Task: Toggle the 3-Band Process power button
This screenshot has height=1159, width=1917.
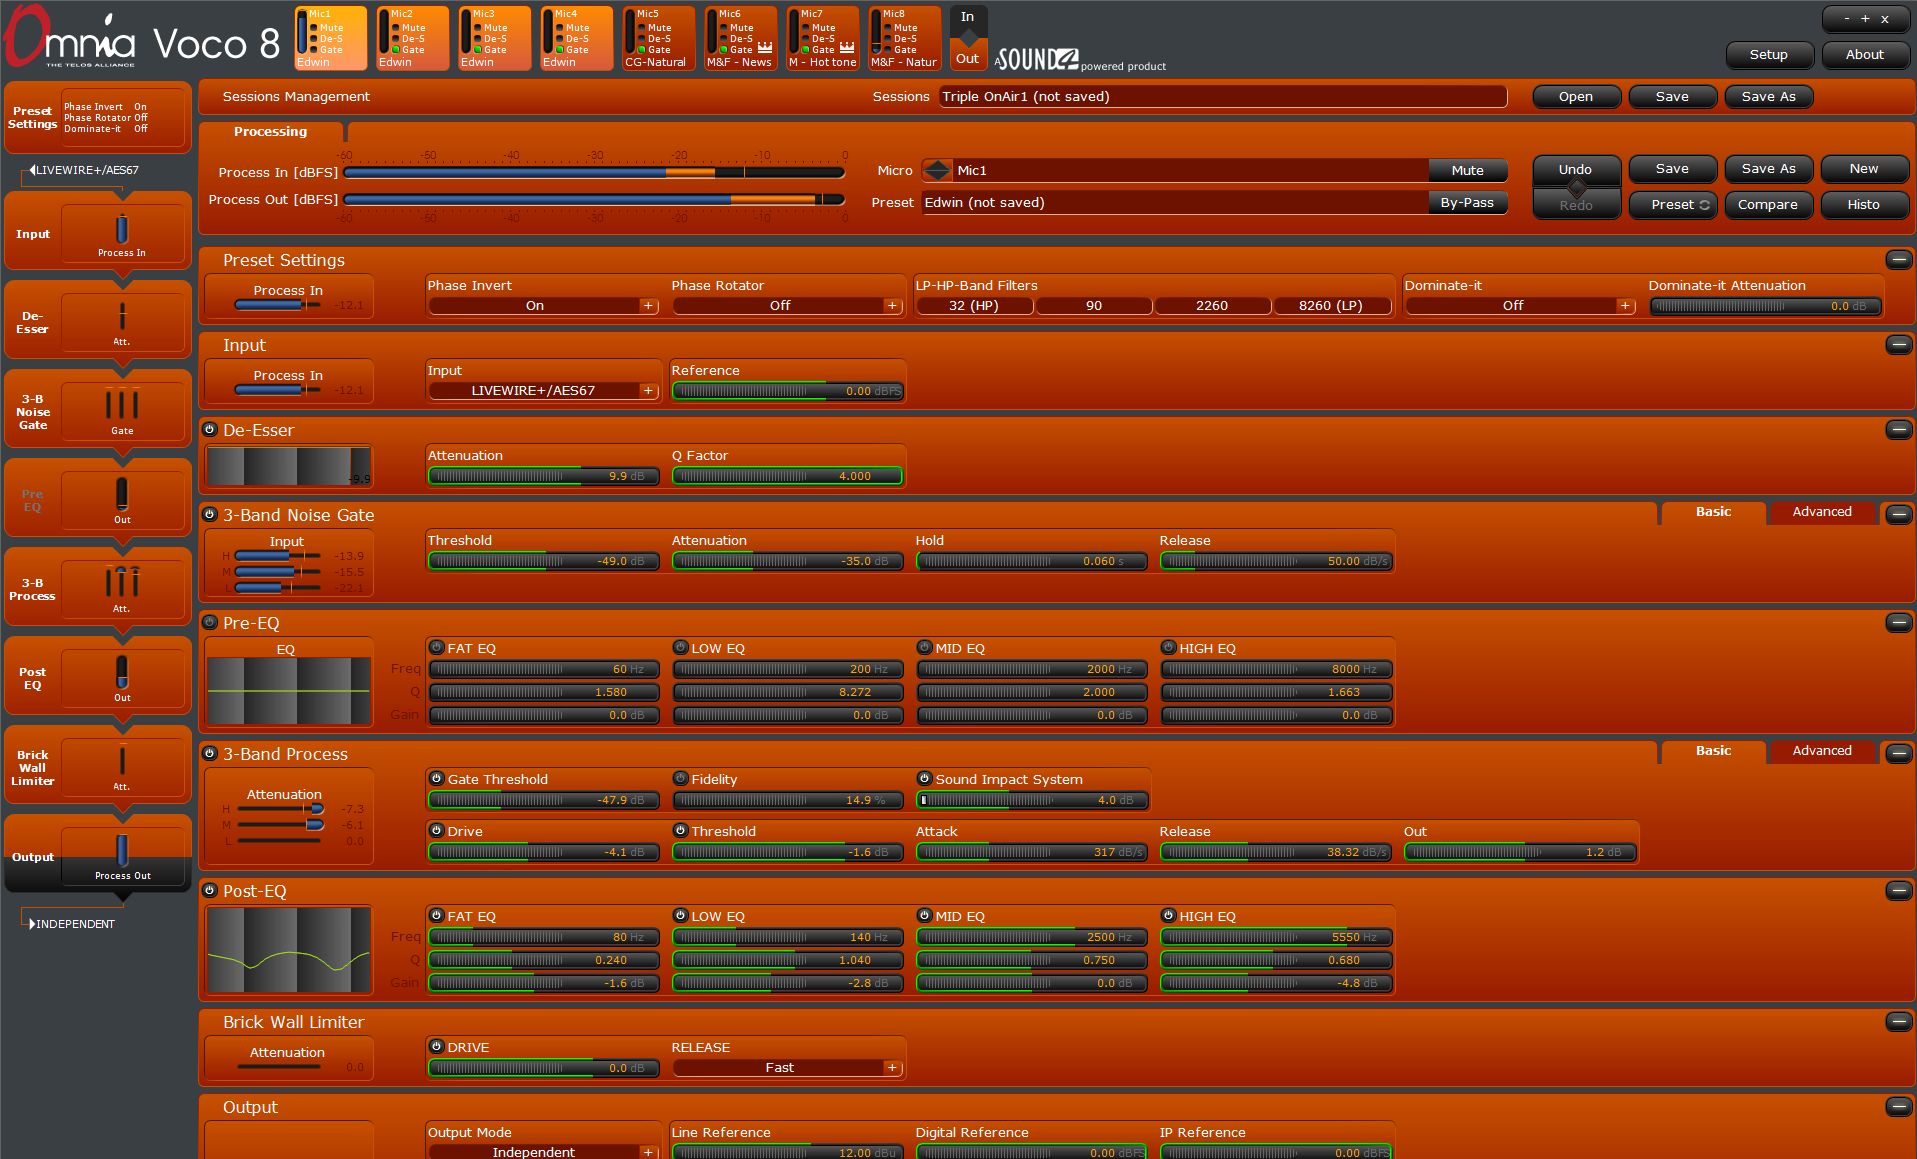Action: [x=210, y=754]
